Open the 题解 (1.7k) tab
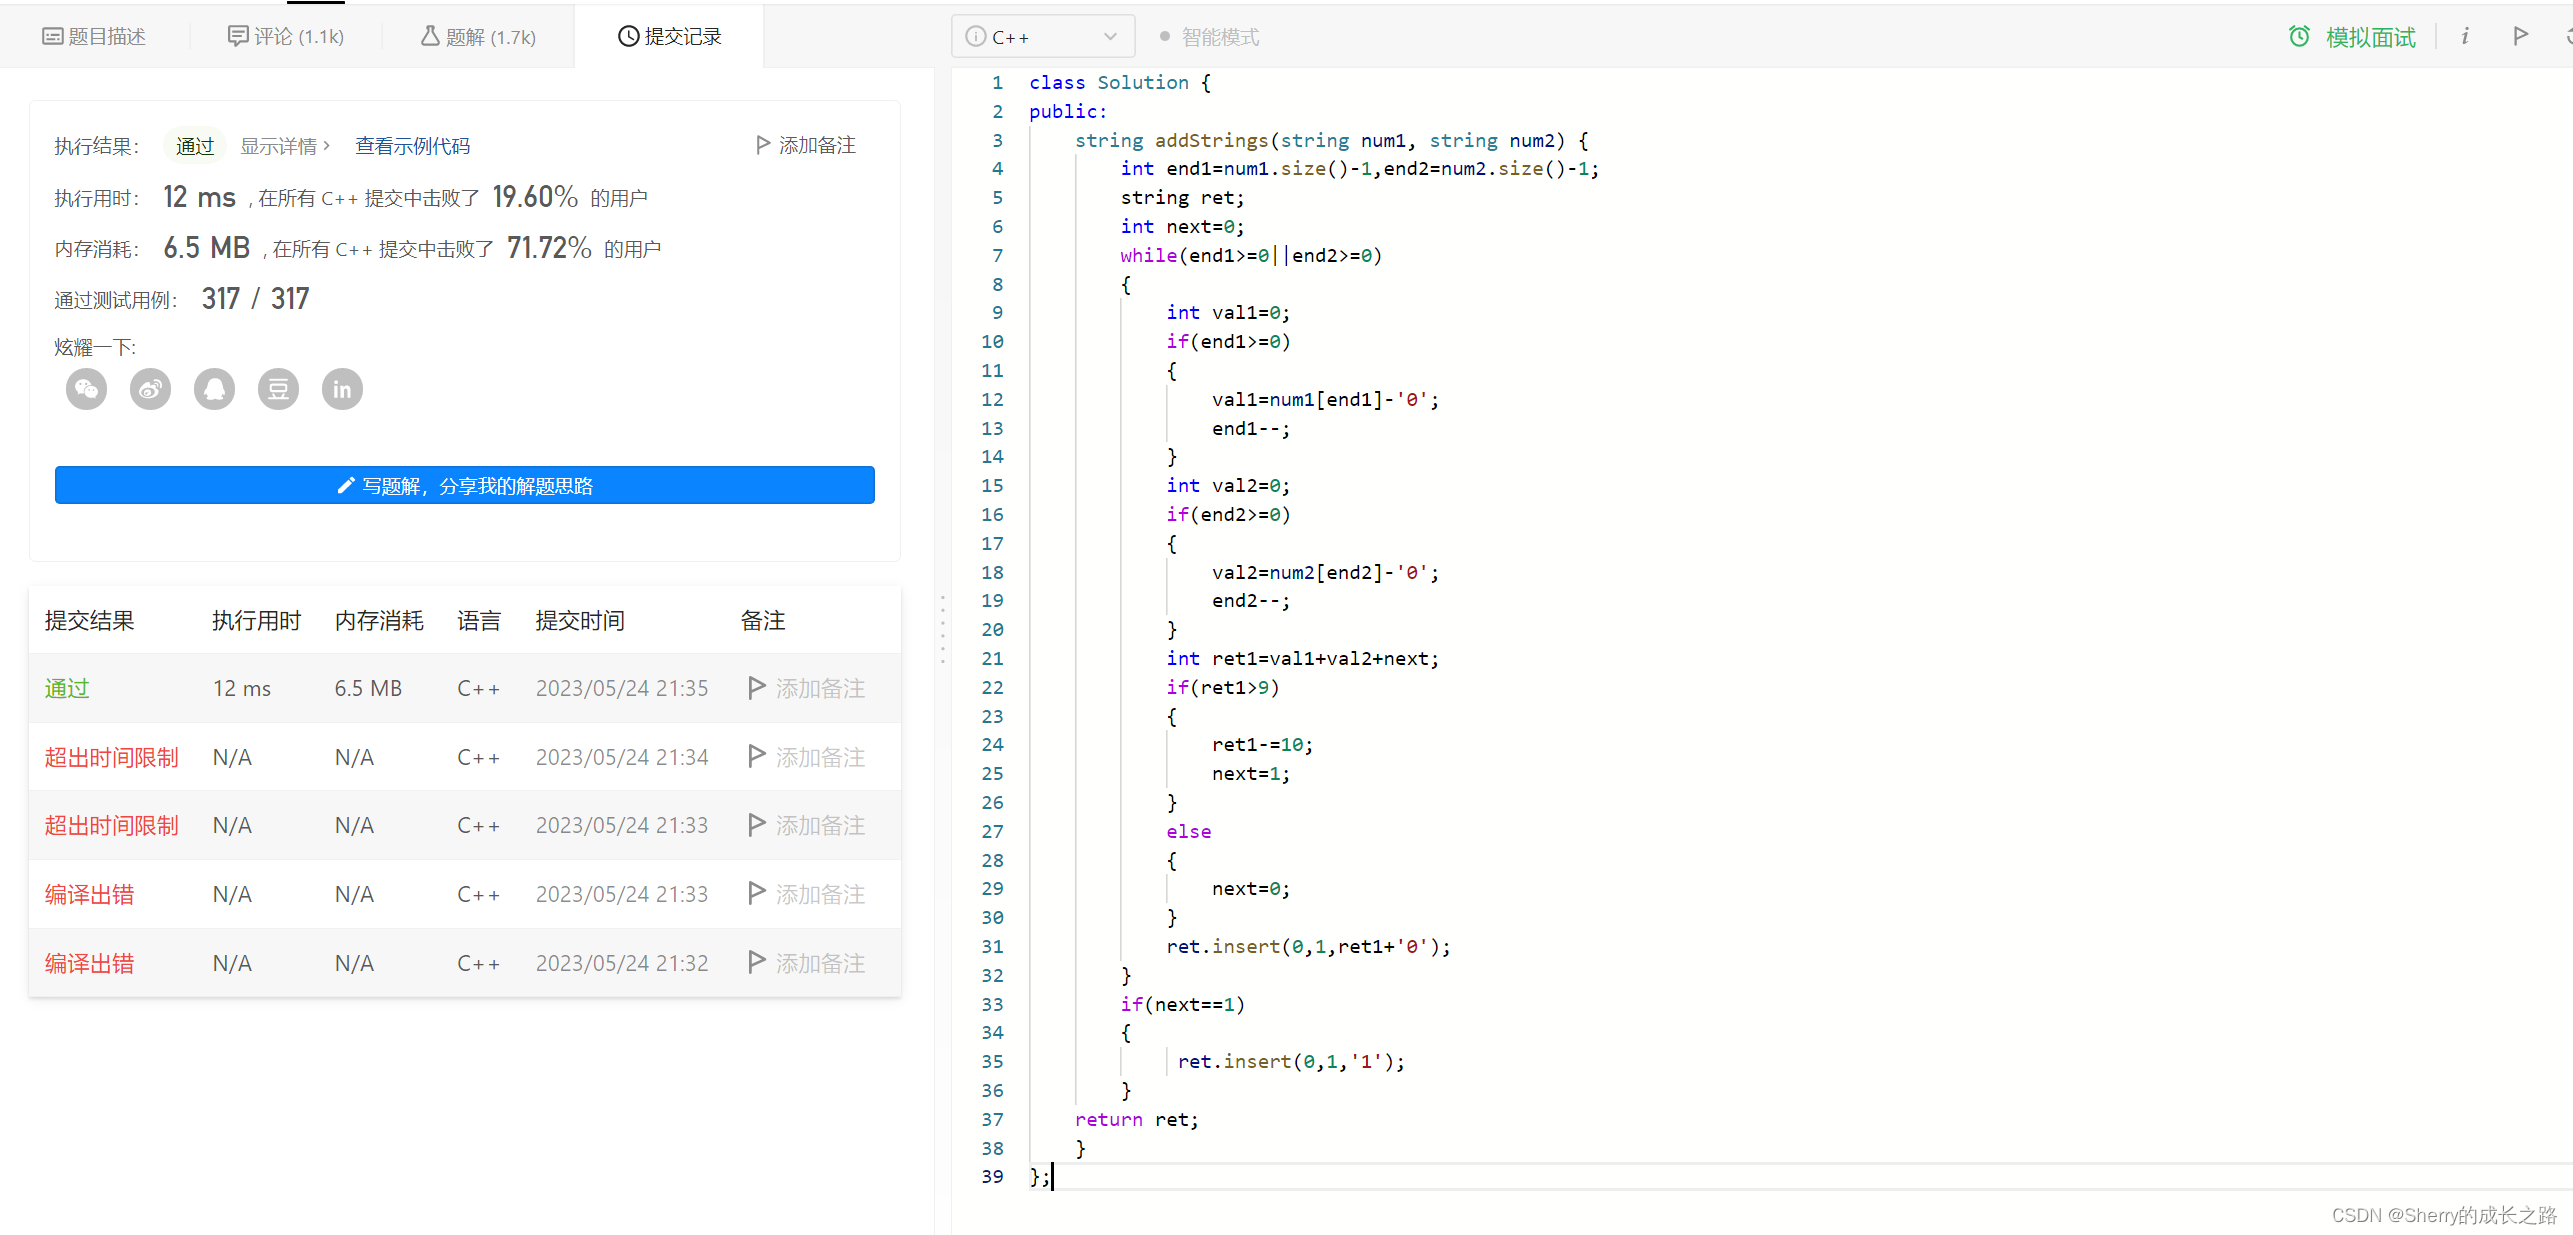The height and width of the screenshot is (1235, 2573). (478, 36)
